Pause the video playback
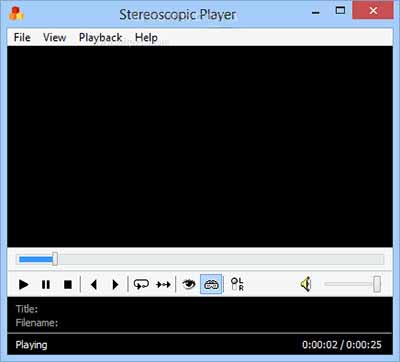This screenshot has height=362, width=400. coord(46,284)
